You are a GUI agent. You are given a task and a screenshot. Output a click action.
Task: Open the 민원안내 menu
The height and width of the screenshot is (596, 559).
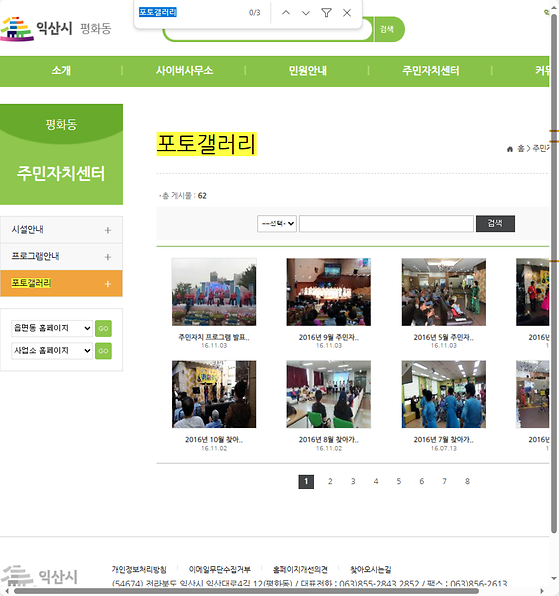coord(307,71)
